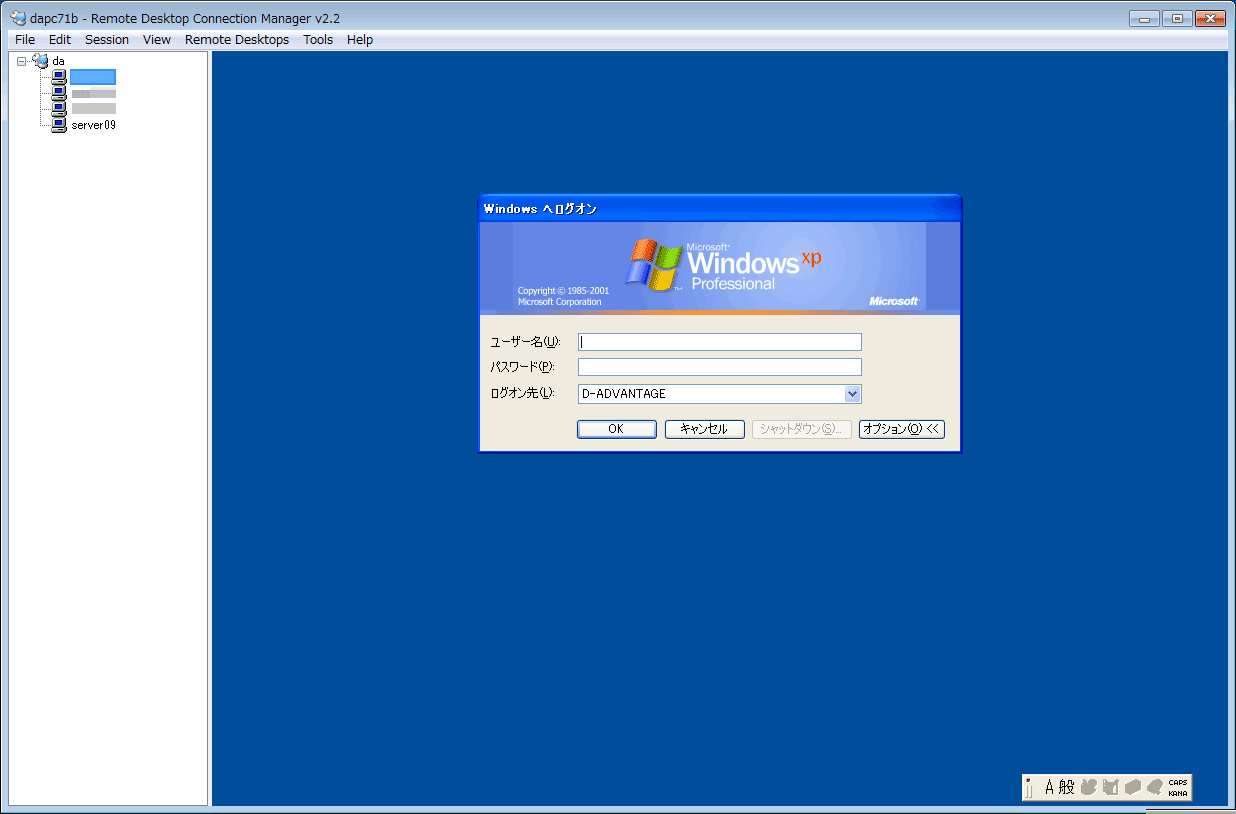Open the Remote Desktops menu
This screenshot has height=814, width=1236.
236,39
